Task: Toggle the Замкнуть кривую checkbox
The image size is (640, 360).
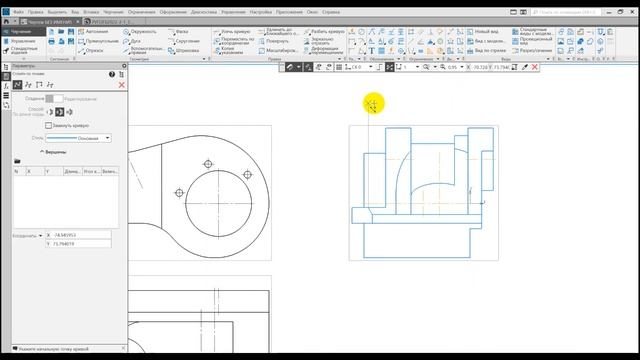Action: click(49, 126)
